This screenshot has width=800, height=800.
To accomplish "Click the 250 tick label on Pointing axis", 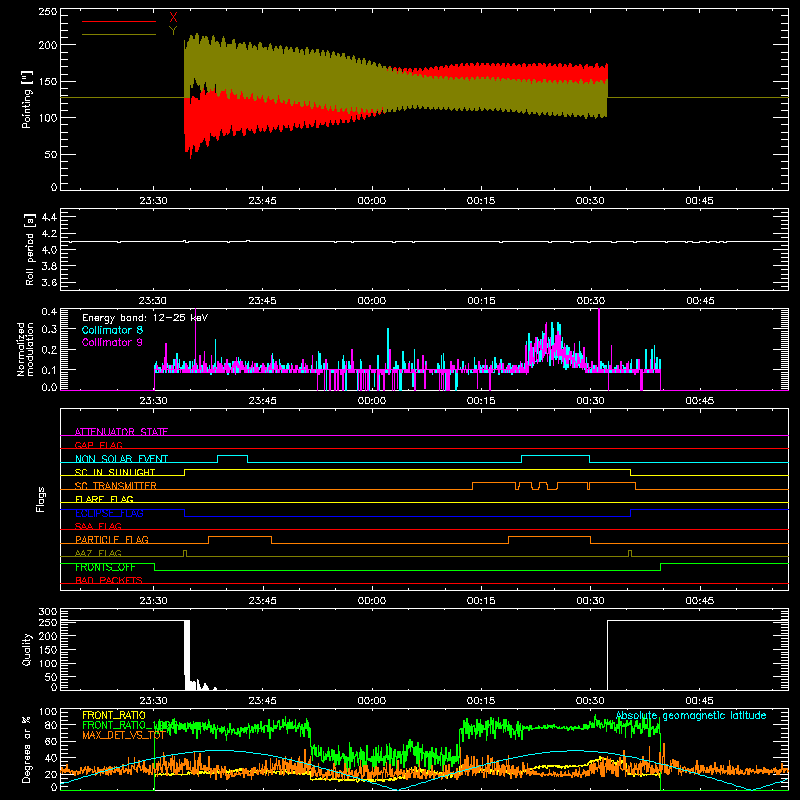I will 48,12.
